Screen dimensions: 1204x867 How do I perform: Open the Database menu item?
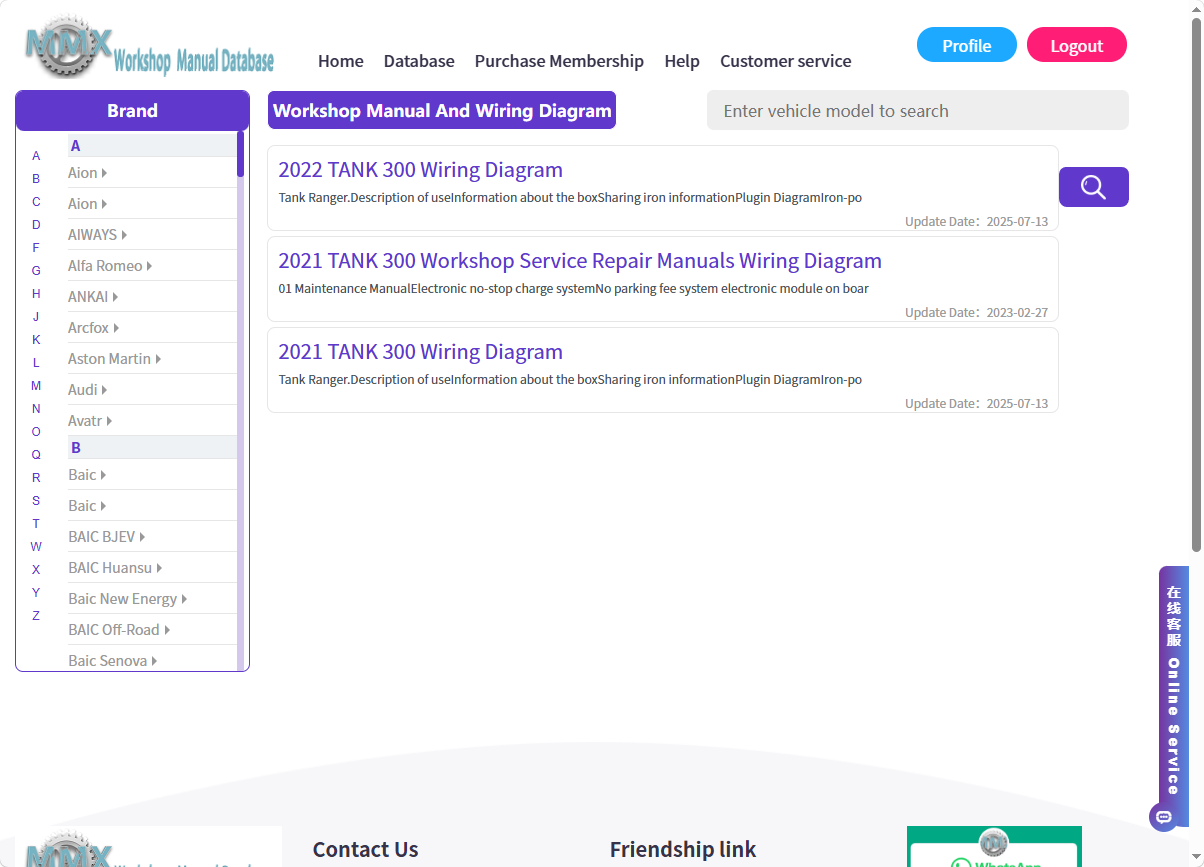pos(419,61)
